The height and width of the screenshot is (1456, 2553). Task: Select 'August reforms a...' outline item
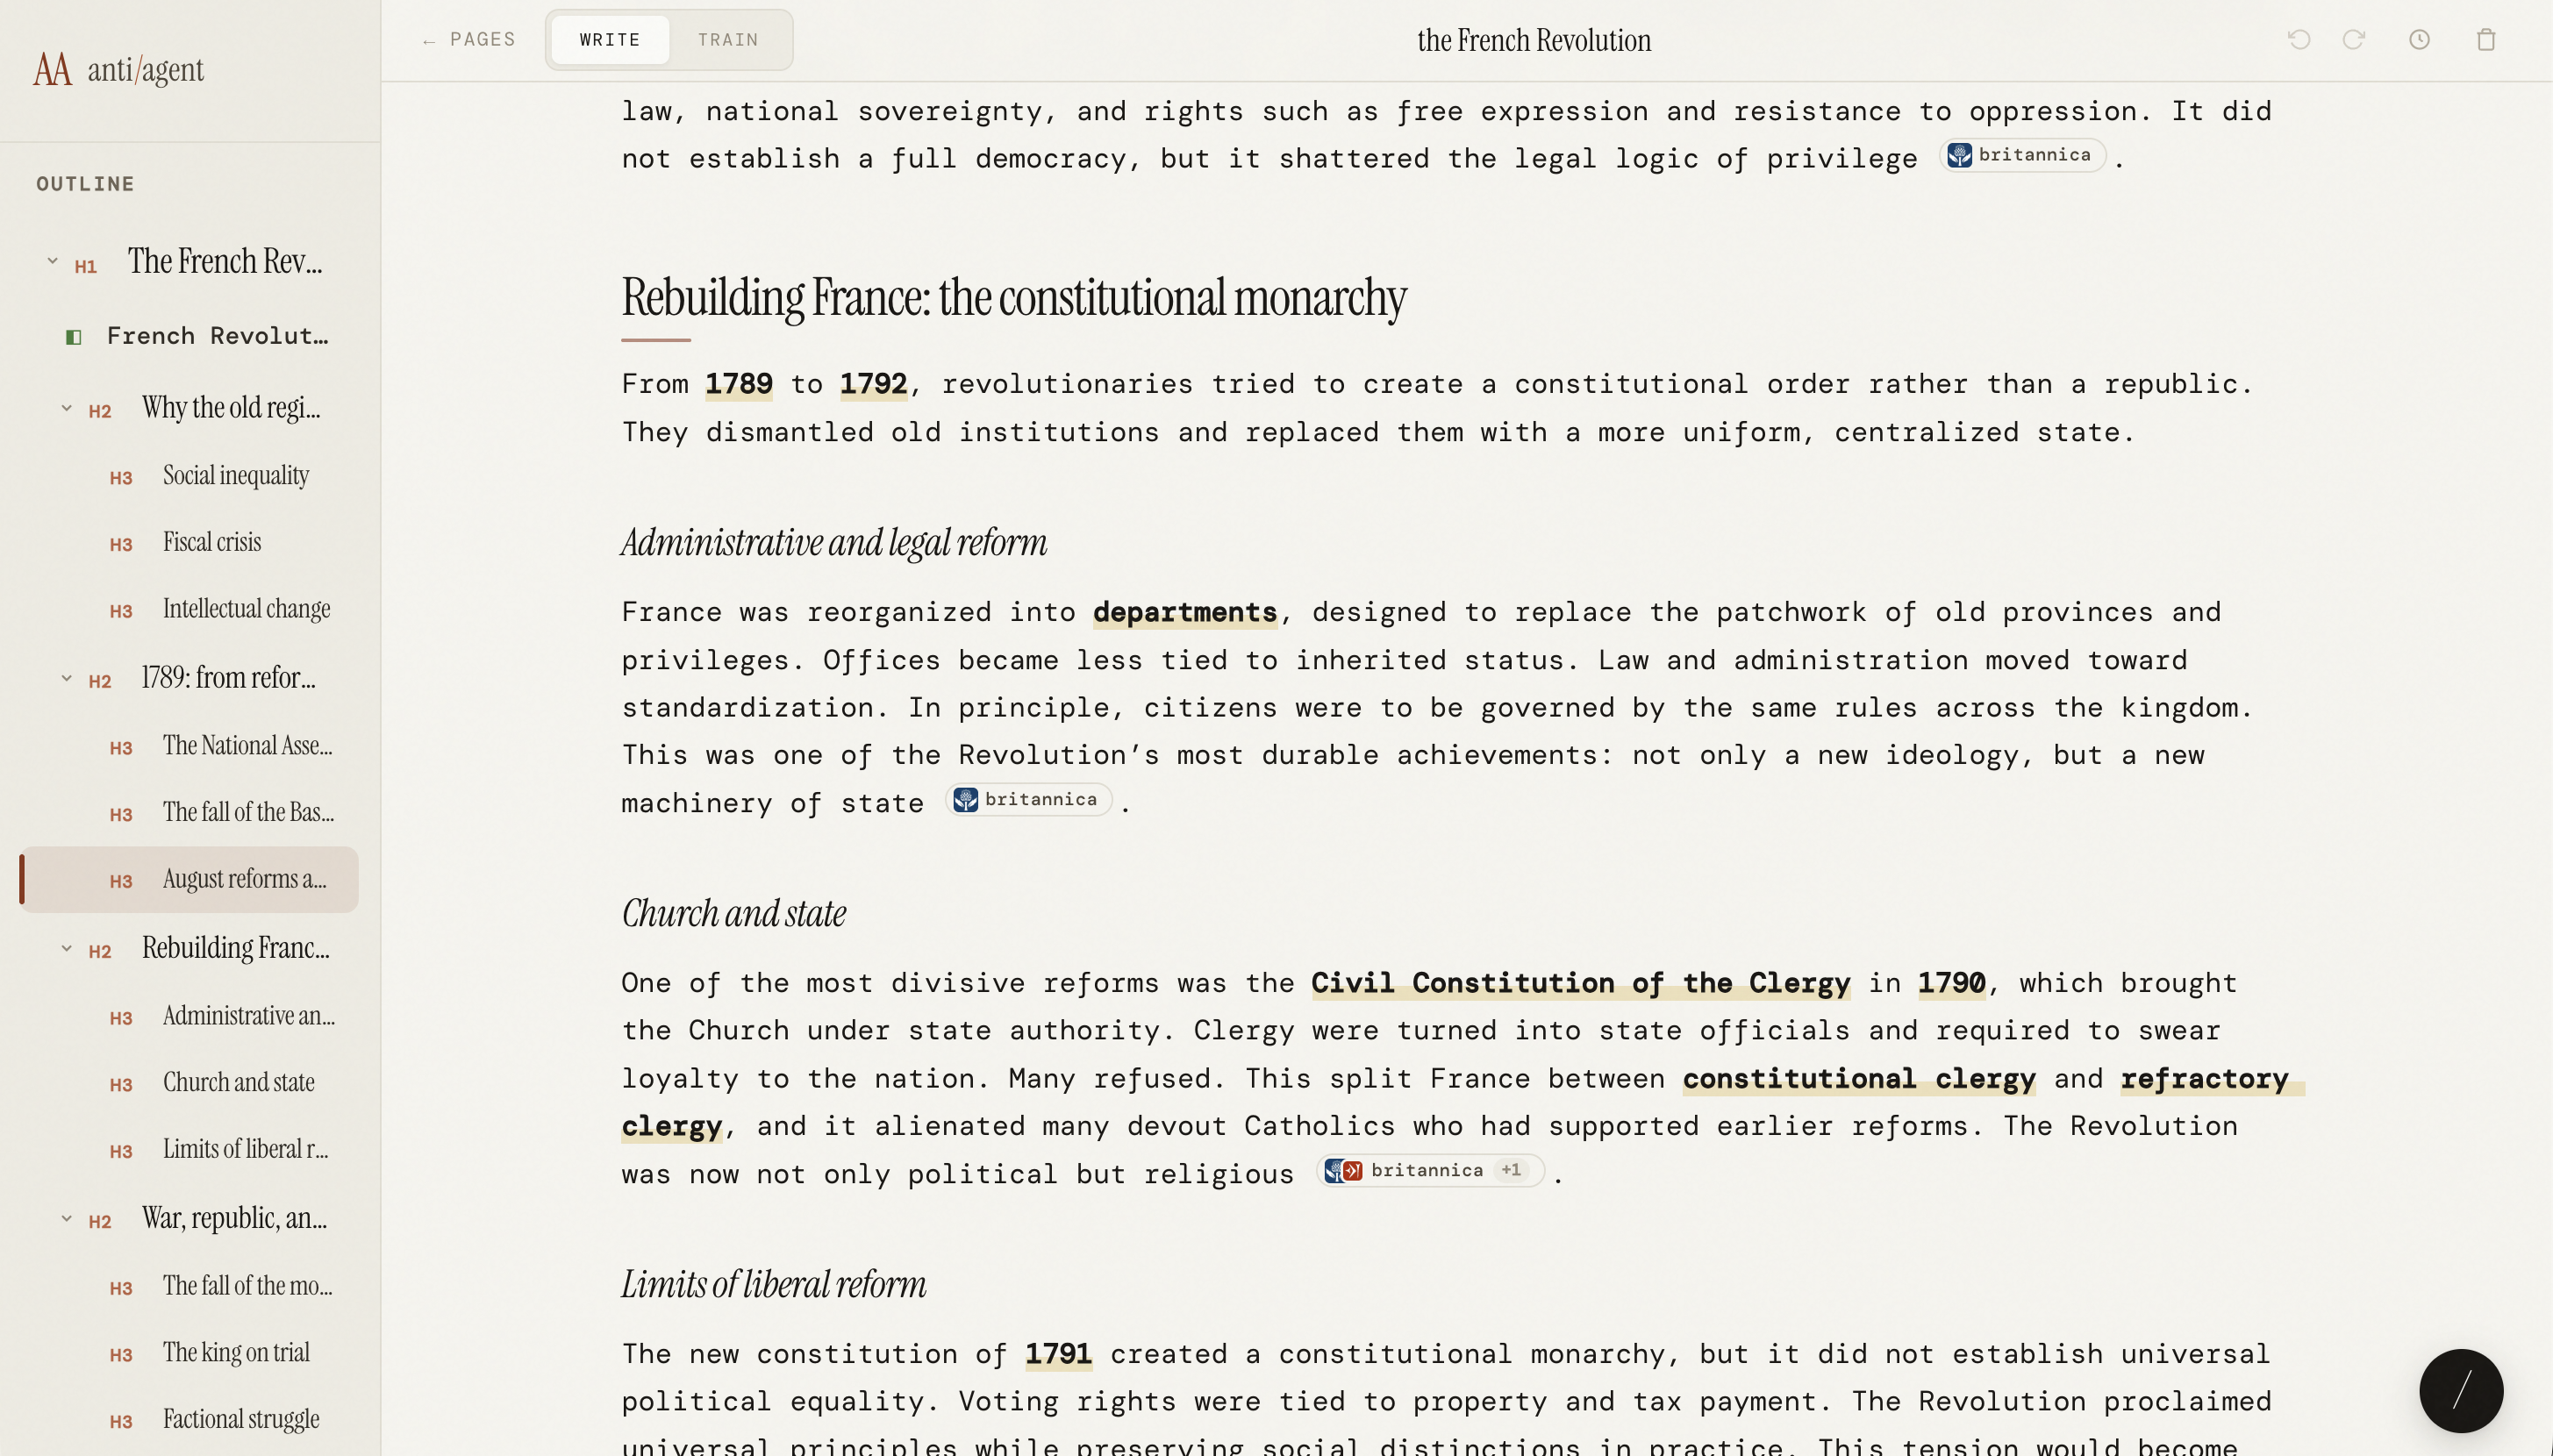click(190, 879)
